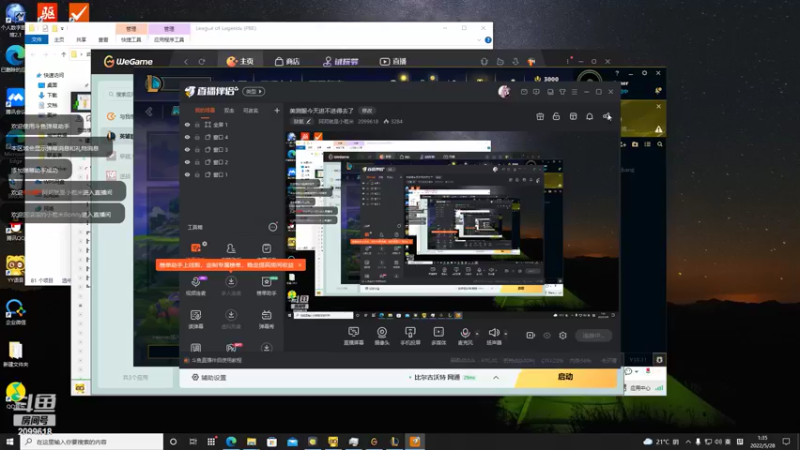Open WeGame 直播 tab
Image resolution: width=800 pixels, height=450 pixels.
tap(393, 61)
